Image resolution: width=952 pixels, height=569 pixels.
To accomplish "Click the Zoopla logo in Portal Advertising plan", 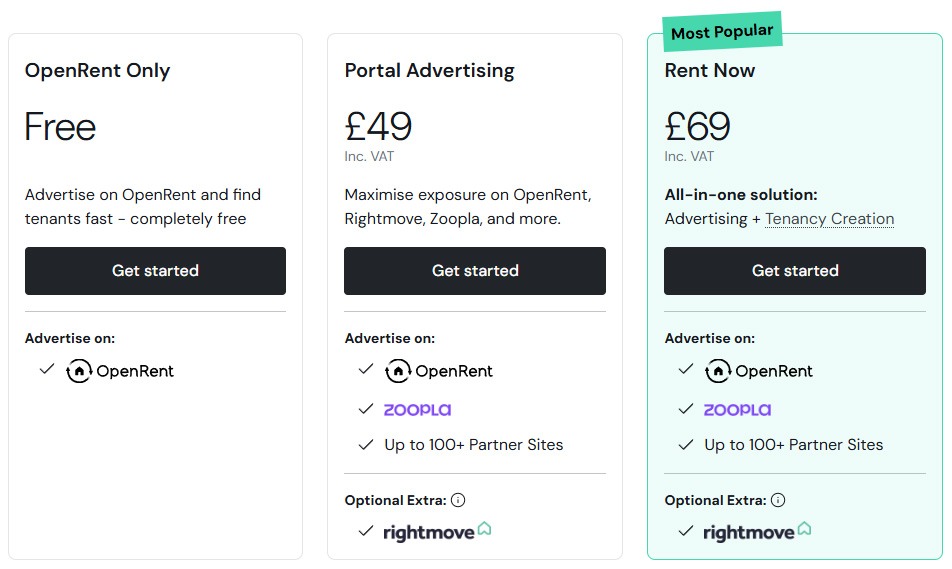I will point(417,409).
